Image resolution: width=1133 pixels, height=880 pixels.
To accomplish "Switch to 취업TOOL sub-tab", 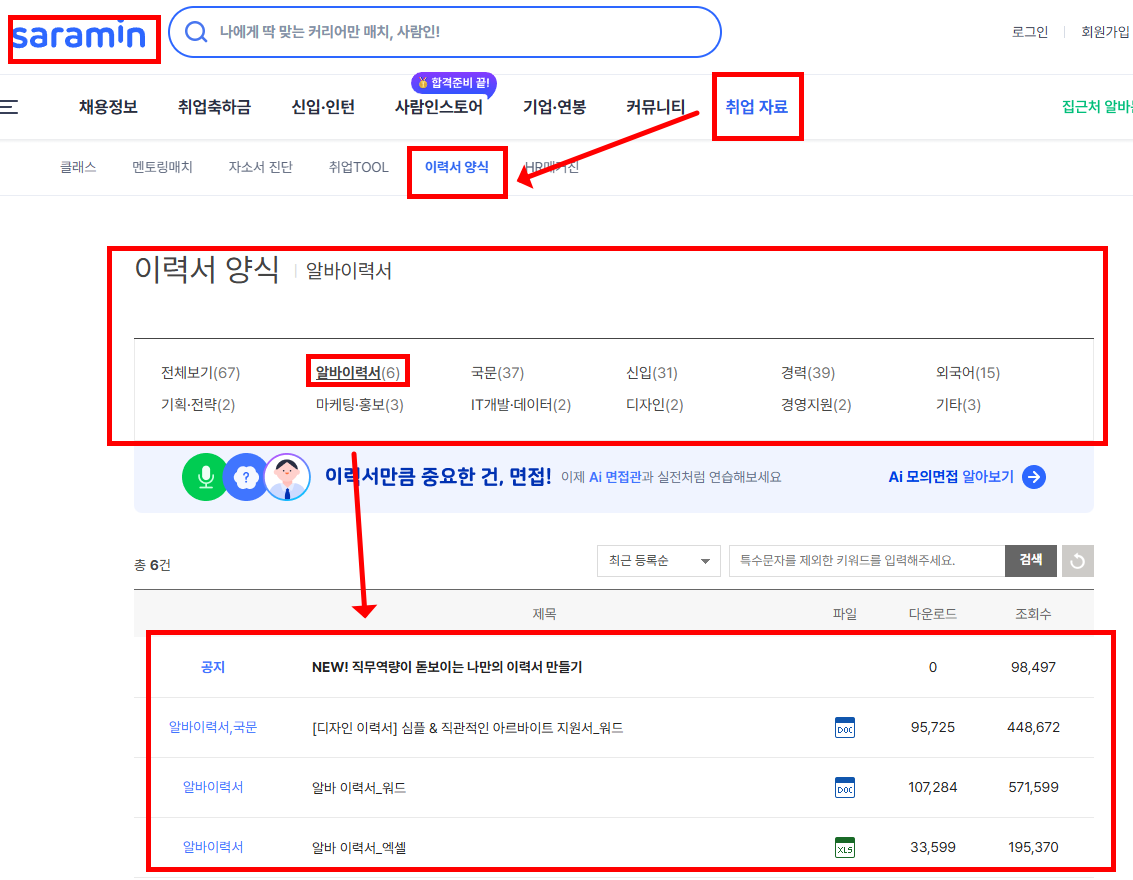I will pos(358,167).
